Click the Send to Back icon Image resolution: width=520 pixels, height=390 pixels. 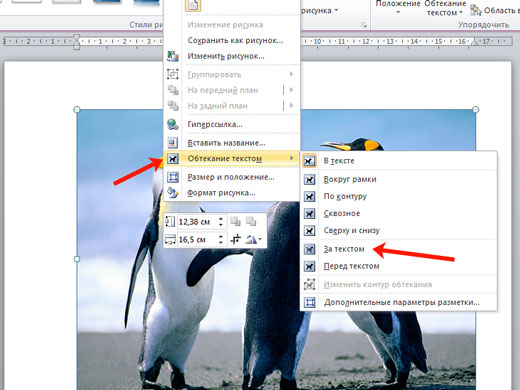tap(173, 106)
